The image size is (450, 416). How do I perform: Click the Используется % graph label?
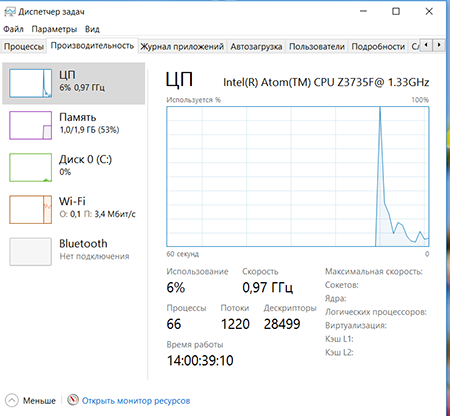pos(193,100)
